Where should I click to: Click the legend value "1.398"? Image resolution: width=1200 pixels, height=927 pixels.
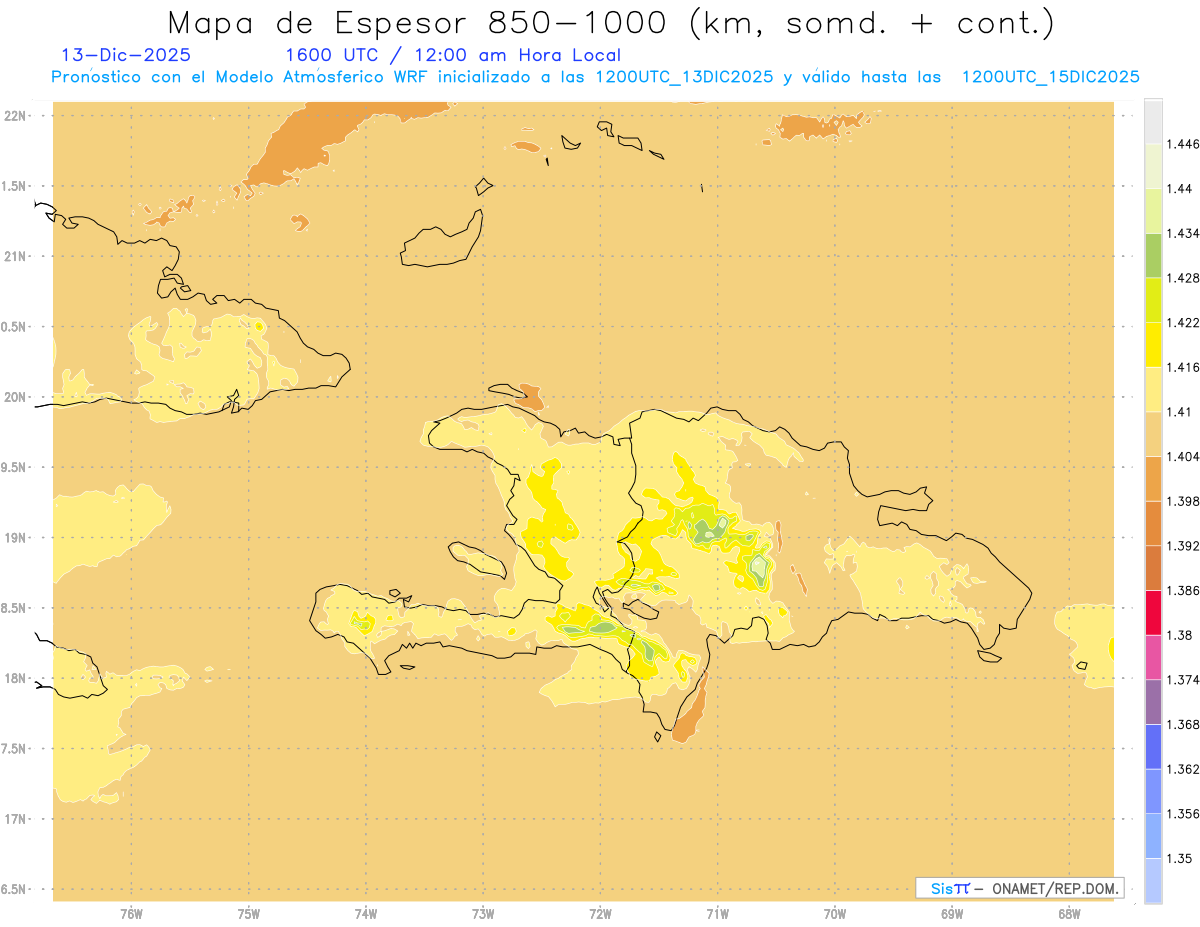1184,501
